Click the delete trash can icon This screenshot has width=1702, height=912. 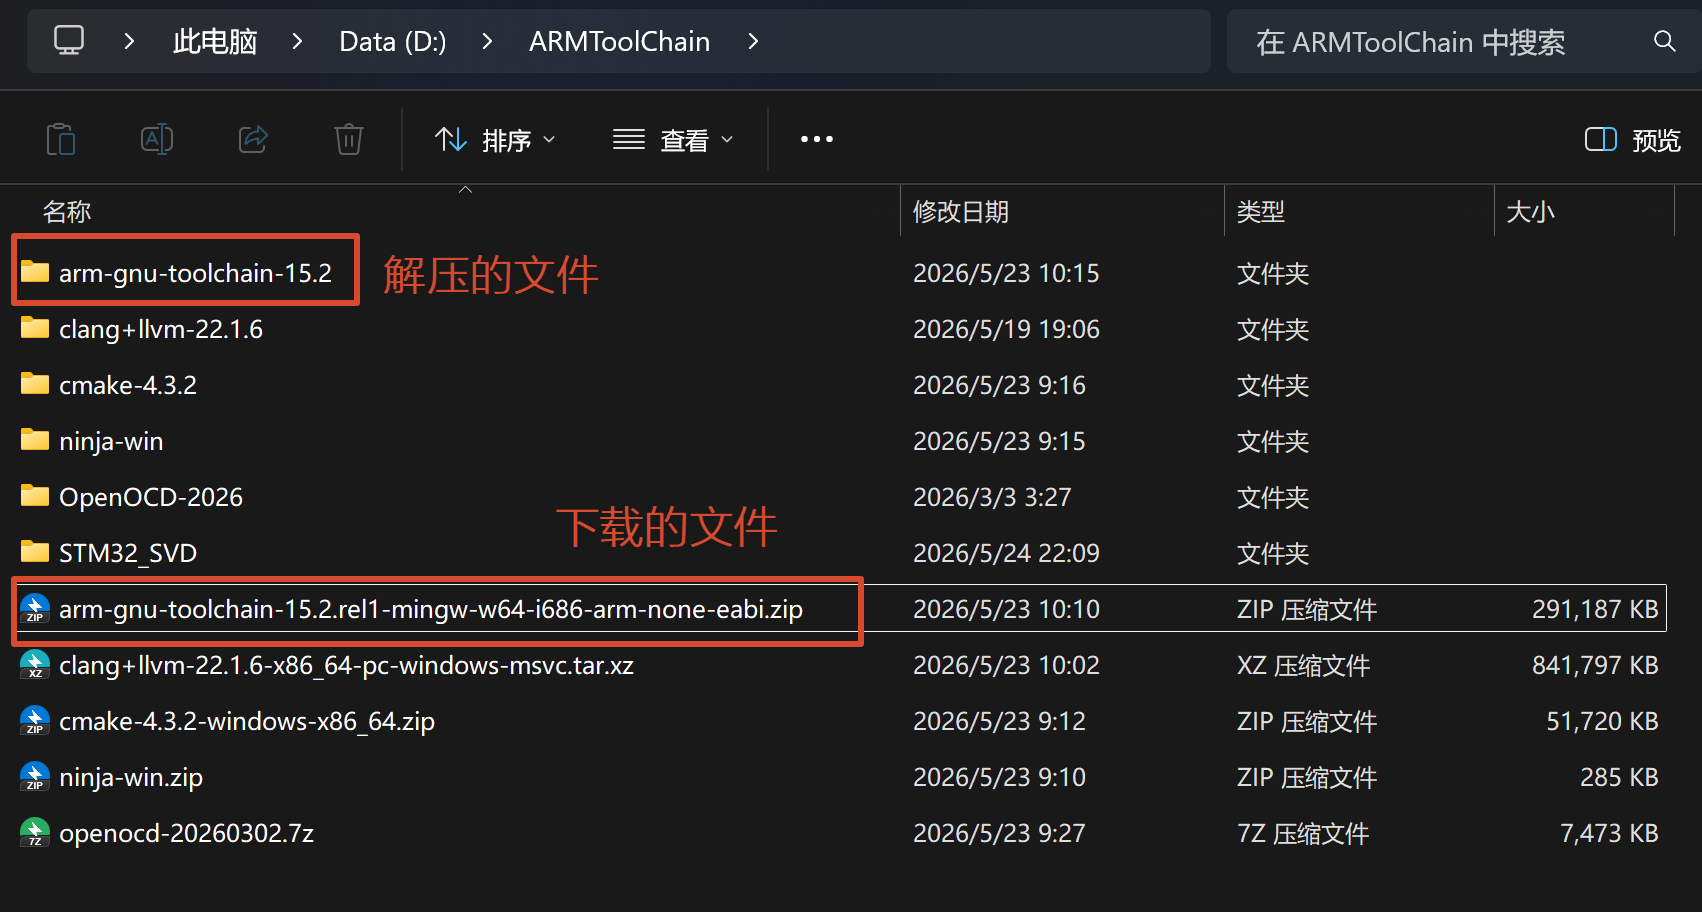pos(349,139)
